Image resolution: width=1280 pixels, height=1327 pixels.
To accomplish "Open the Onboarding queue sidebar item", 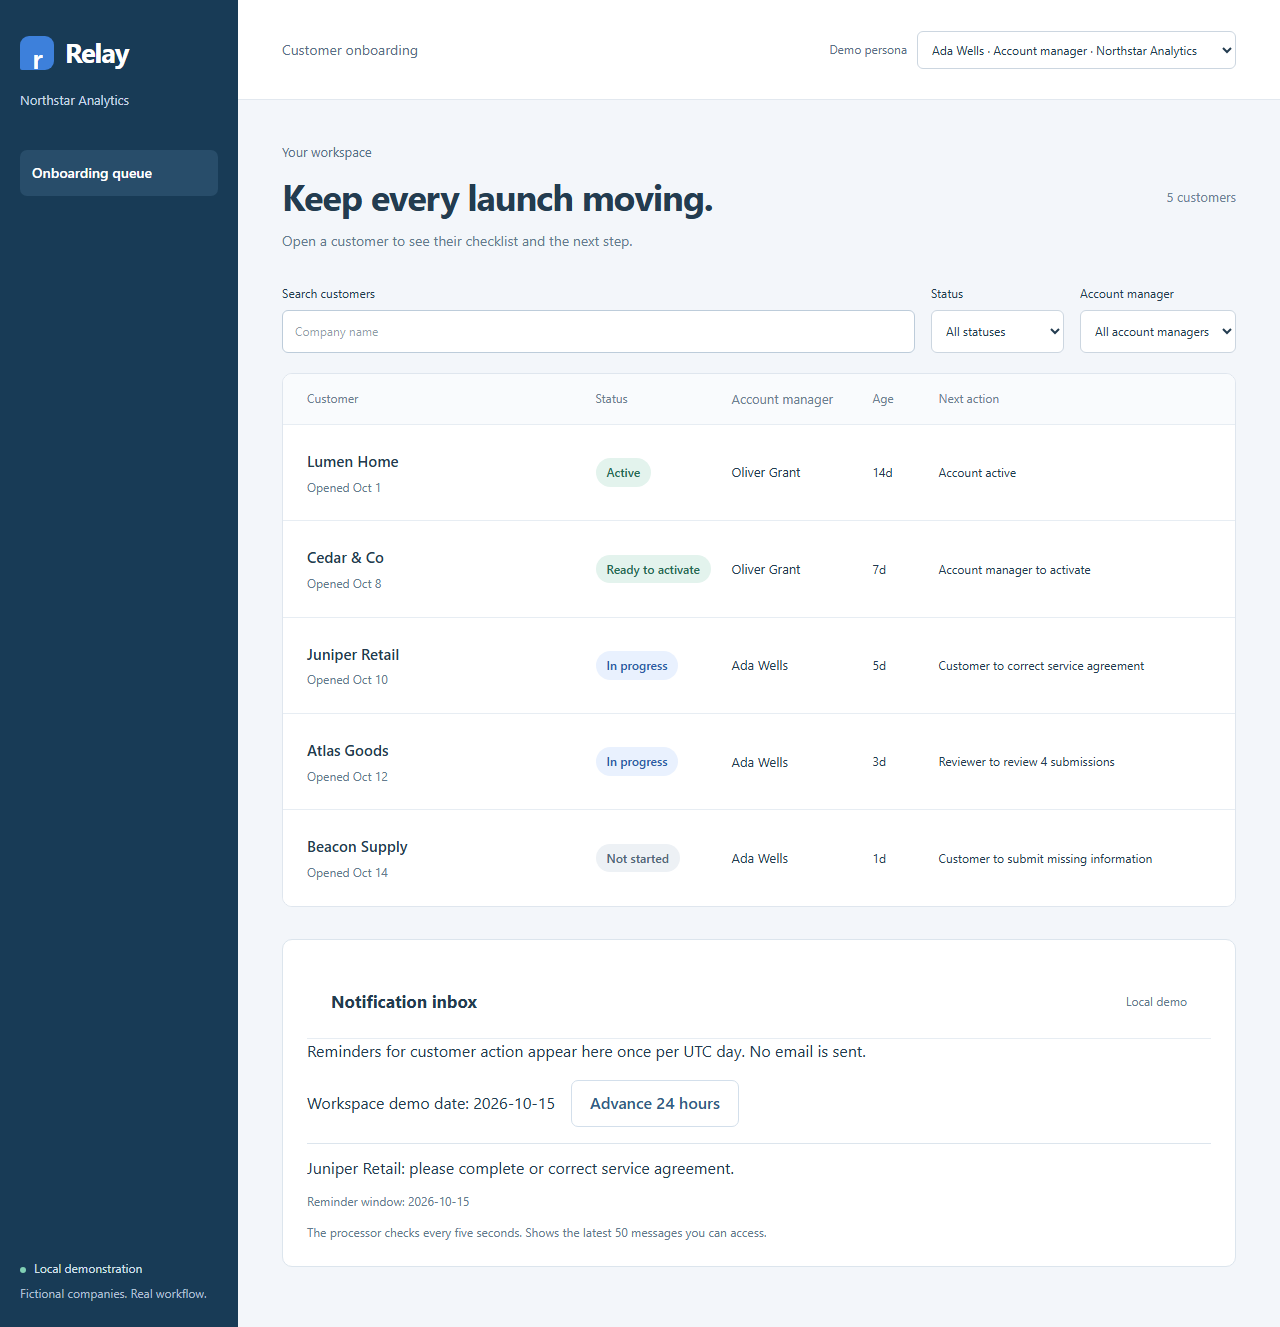I will pos(119,173).
